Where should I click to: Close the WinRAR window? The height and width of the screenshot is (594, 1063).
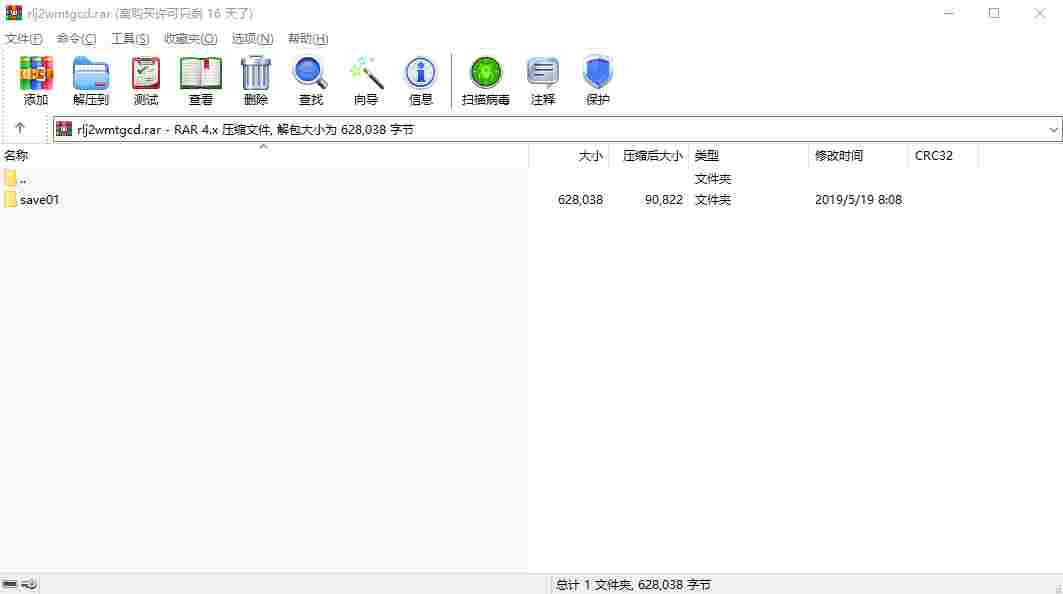point(1039,13)
